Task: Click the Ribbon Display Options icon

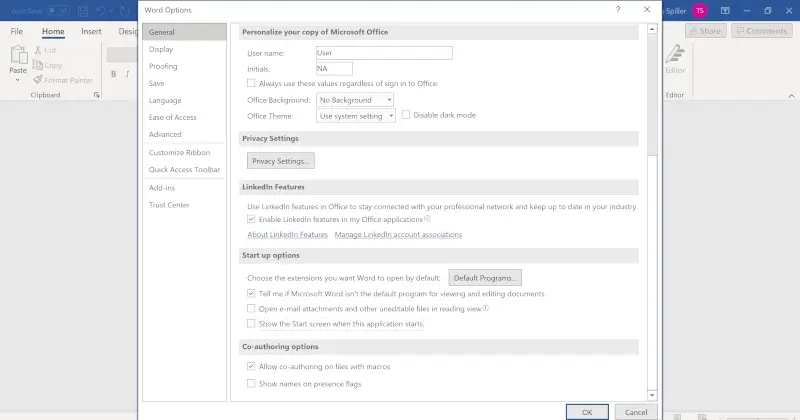Action: pos(725,10)
